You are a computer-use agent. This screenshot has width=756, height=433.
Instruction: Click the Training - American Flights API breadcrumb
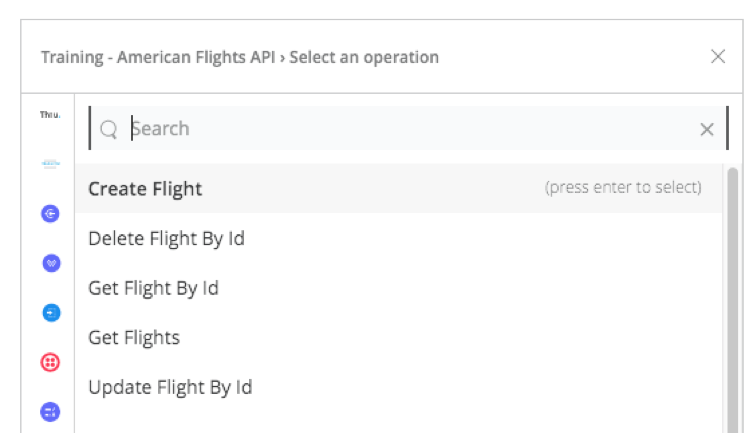coord(158,57)
